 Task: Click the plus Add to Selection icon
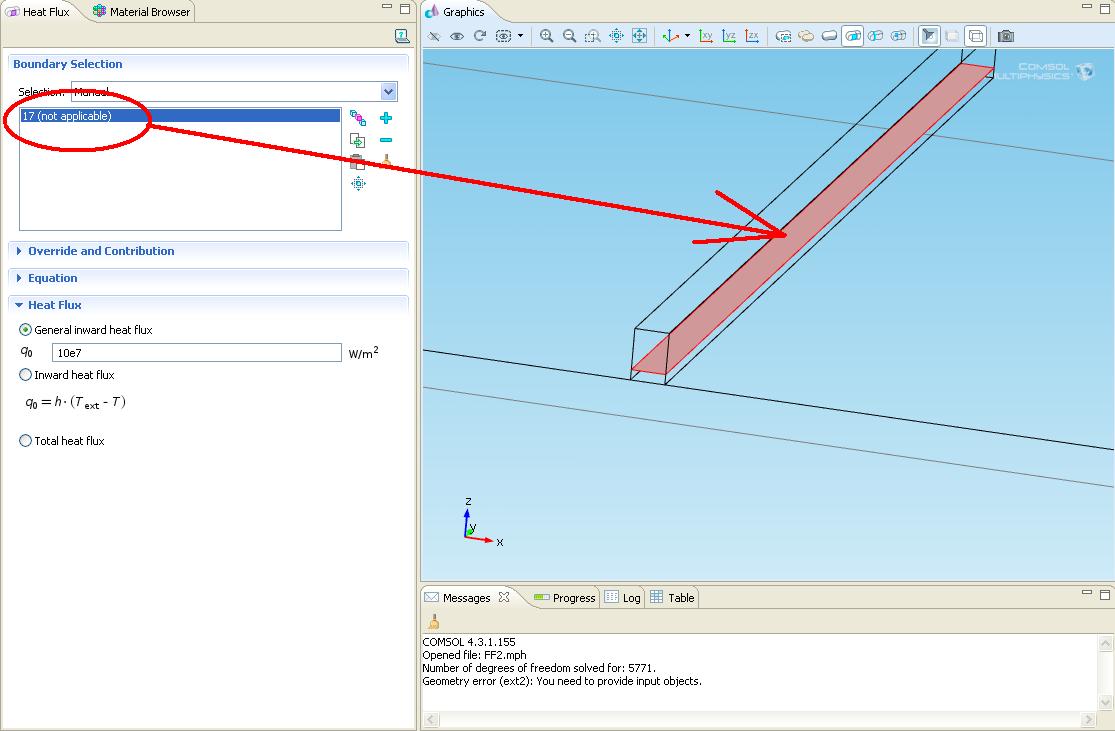pos(386,118)
